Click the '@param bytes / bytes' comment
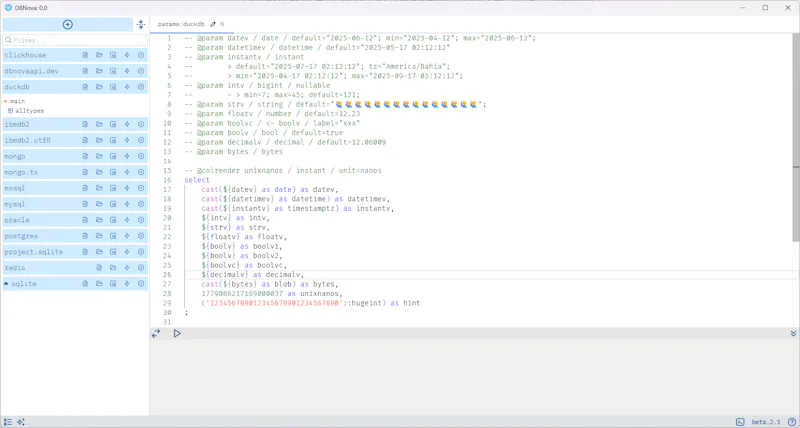Screen dimensions: 800x428 coord(234,152)
